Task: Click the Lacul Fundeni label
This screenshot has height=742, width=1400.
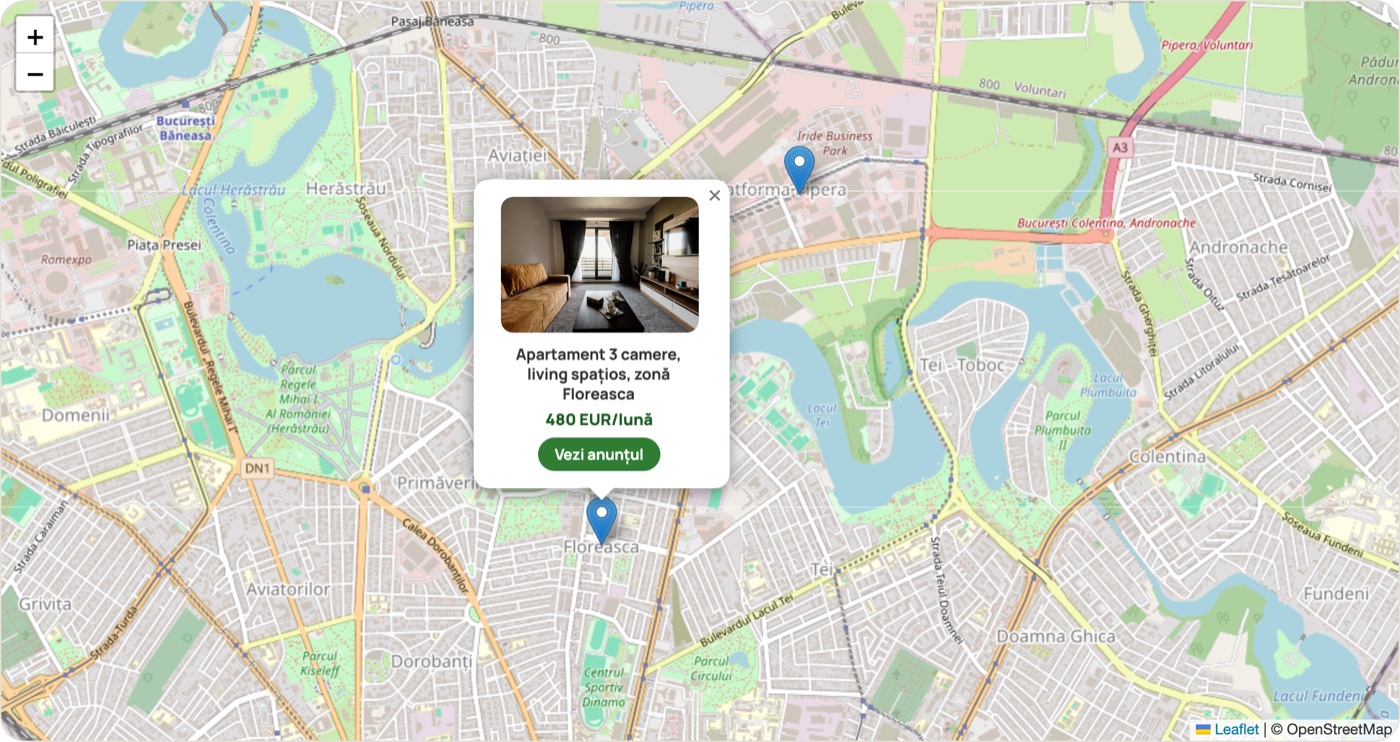Action: pyautogui.click(x=1318, y=696)
